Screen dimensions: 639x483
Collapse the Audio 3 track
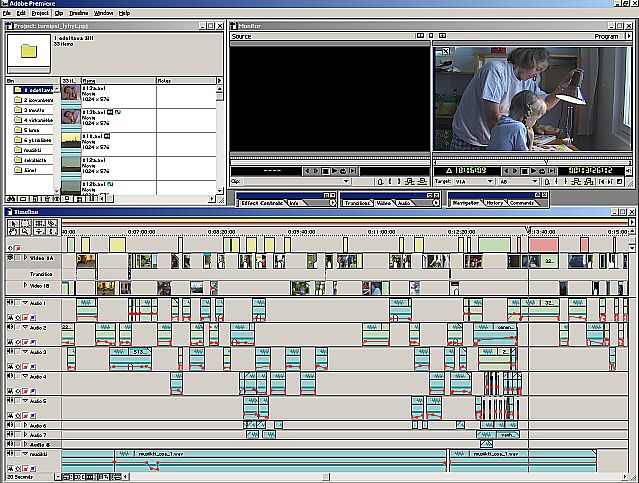coord(25,352)
